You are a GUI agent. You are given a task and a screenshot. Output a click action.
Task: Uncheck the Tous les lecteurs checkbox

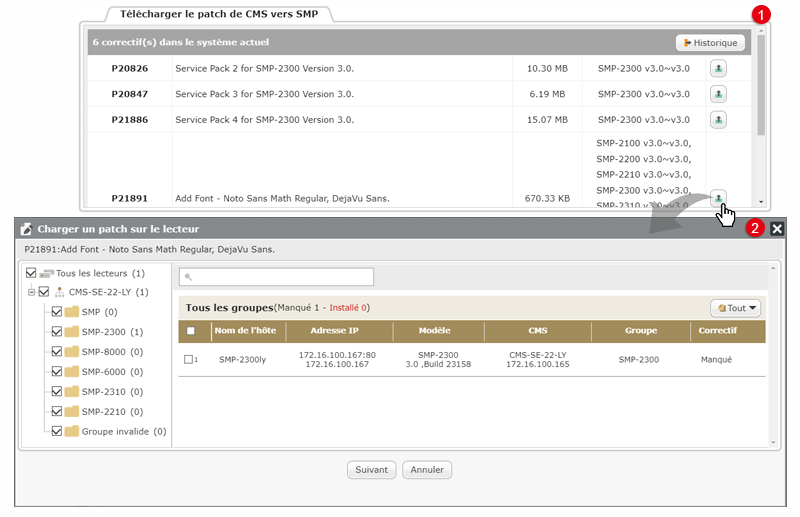click(x=32, y=273)
